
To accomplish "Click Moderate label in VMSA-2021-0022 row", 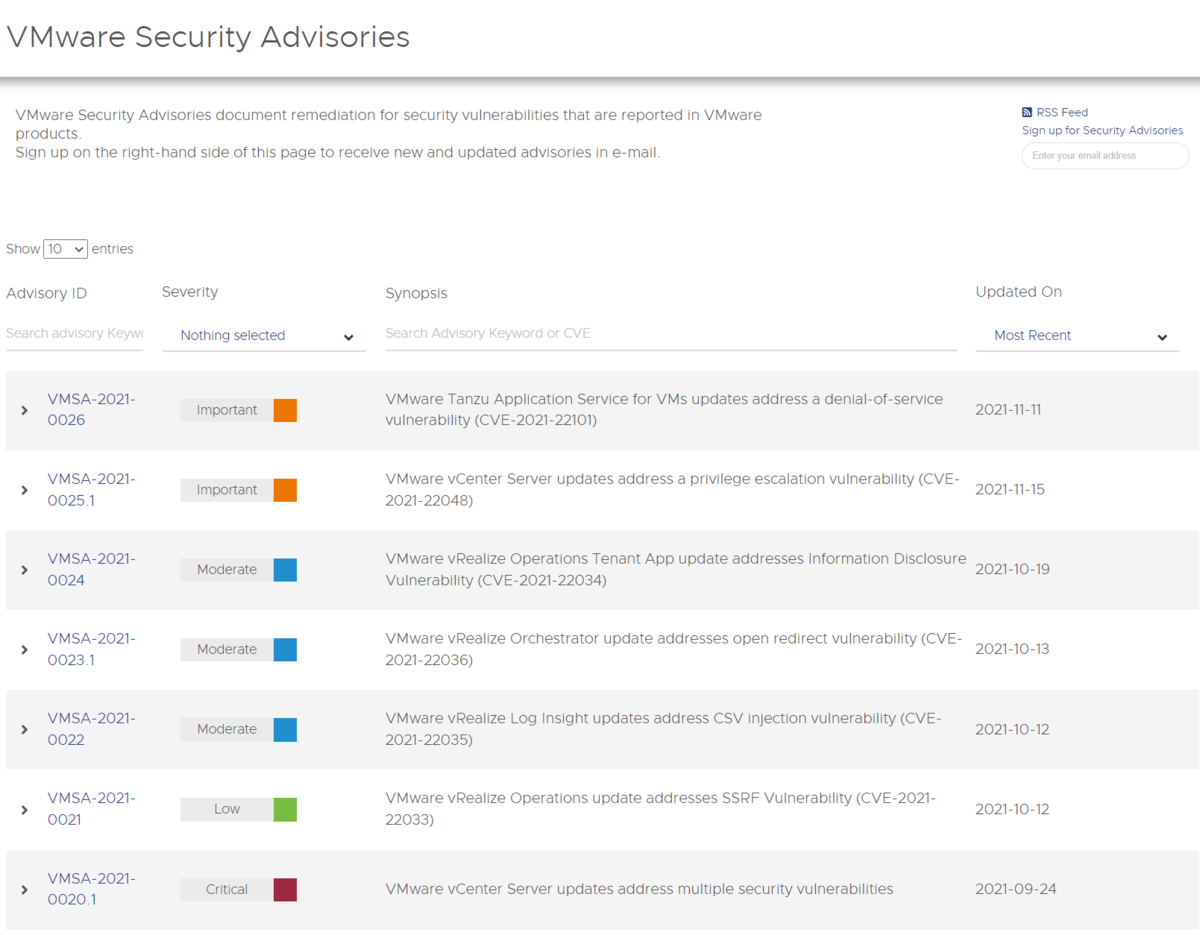I will [227, 730].
